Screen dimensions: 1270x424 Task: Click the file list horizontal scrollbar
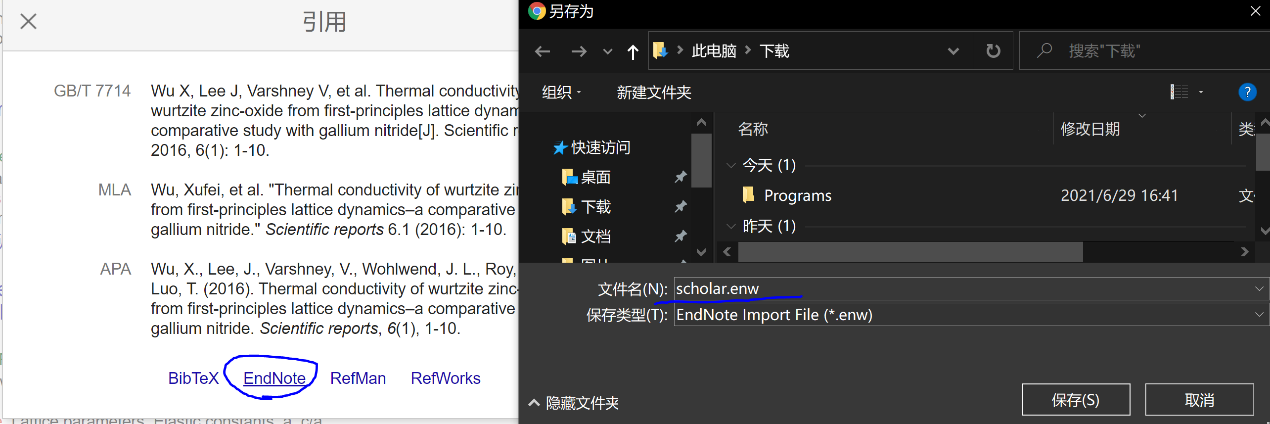coord(908,252)
